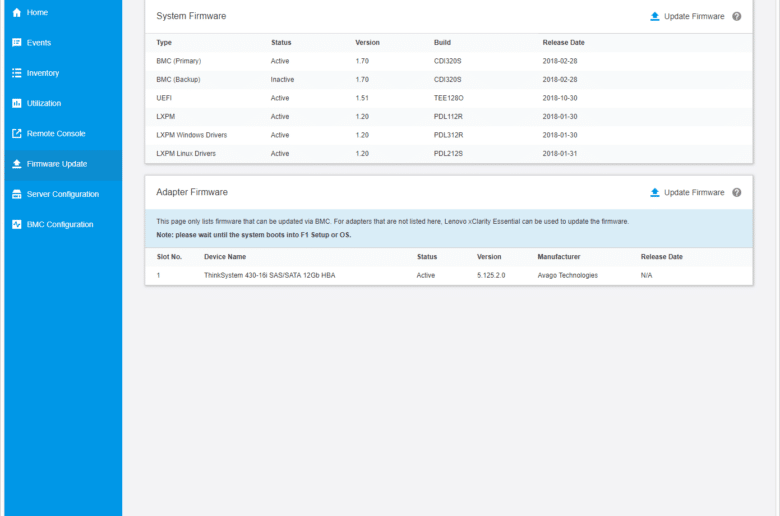This screenshot has width=780, height=516.
Task: Click the N/A release date cell
Action: click(646, 275)
